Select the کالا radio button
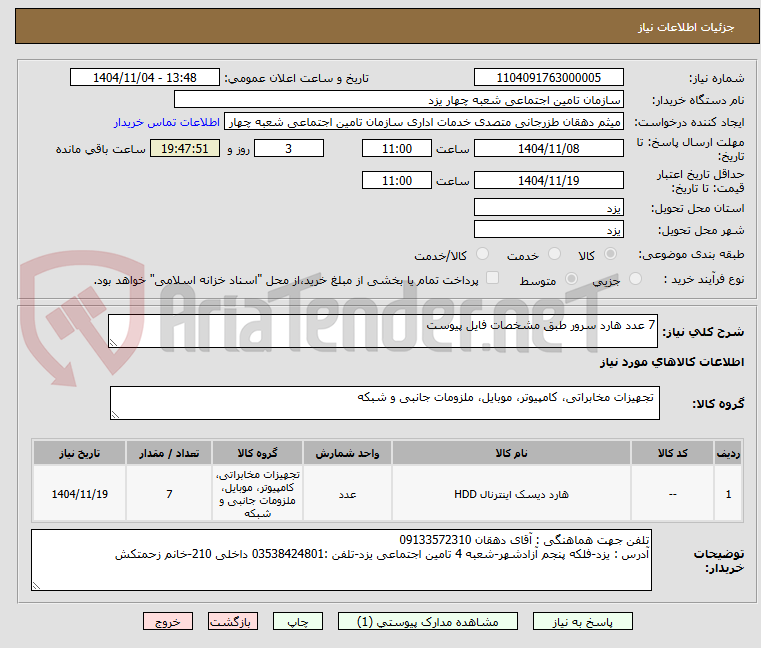 [611, 254]
